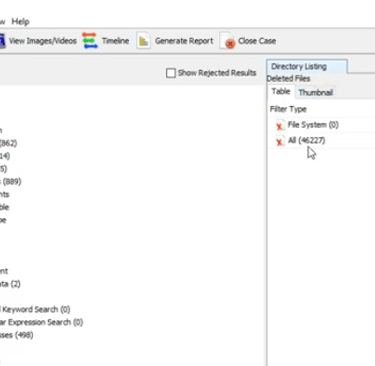Click the deleted-file icon beside File System
This screenshot has height=366, width=375.
pyautogui.click(x=279, y=125)
